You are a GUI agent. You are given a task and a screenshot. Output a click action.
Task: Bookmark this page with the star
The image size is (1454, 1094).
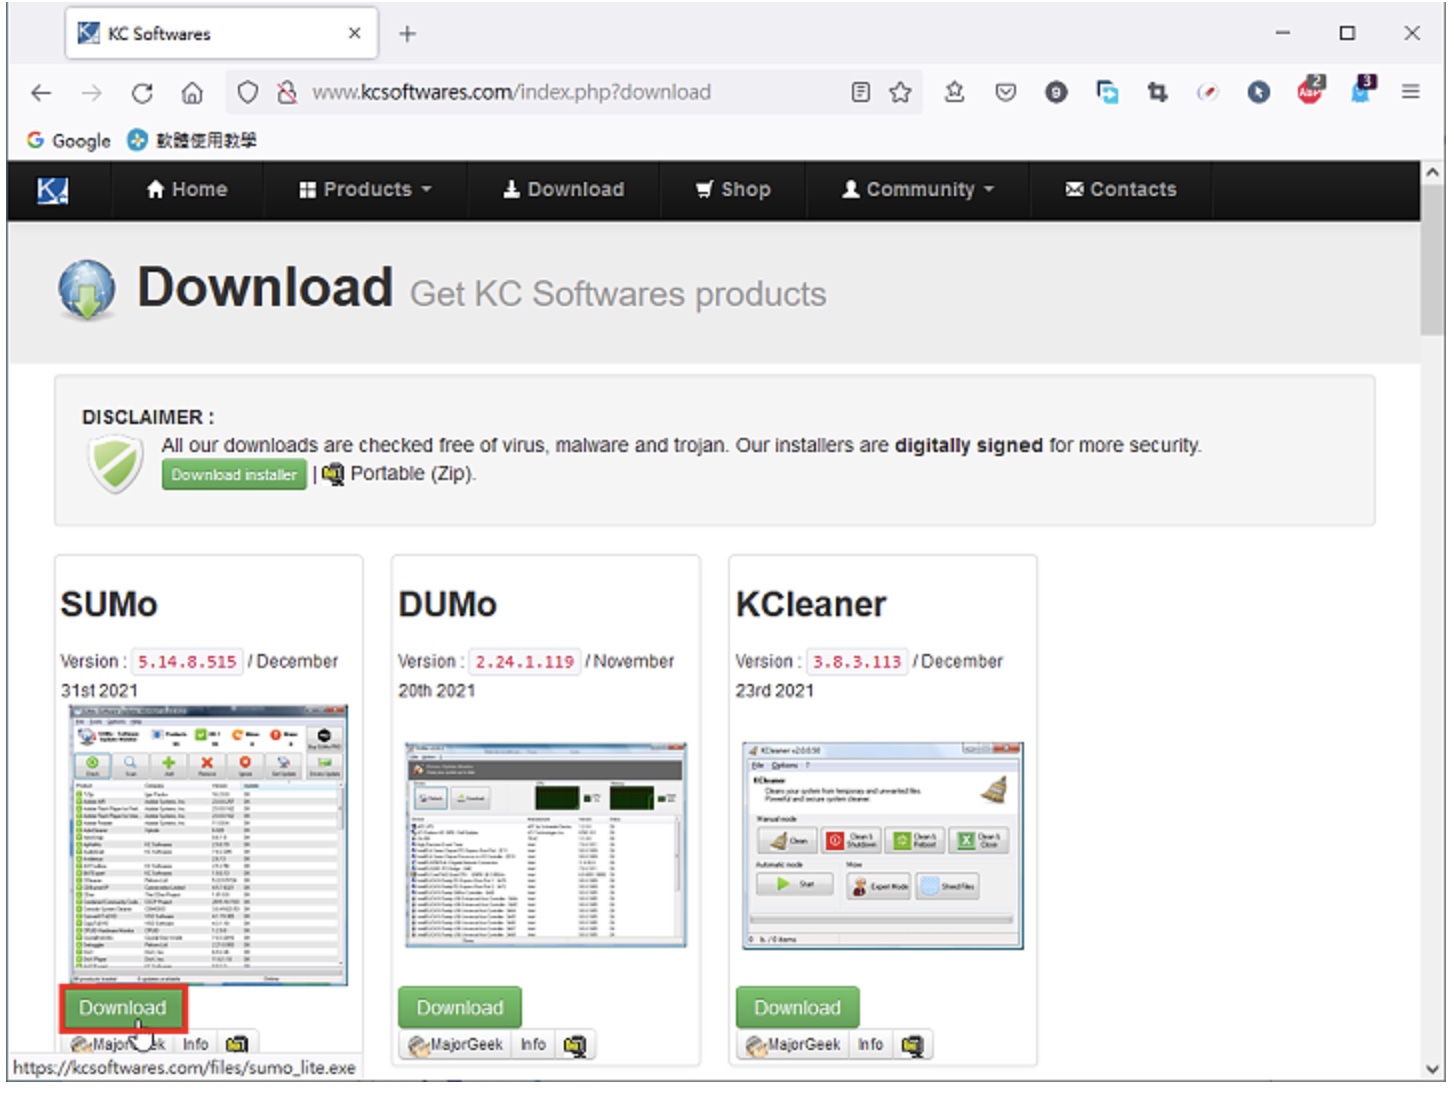pos(900,93)
